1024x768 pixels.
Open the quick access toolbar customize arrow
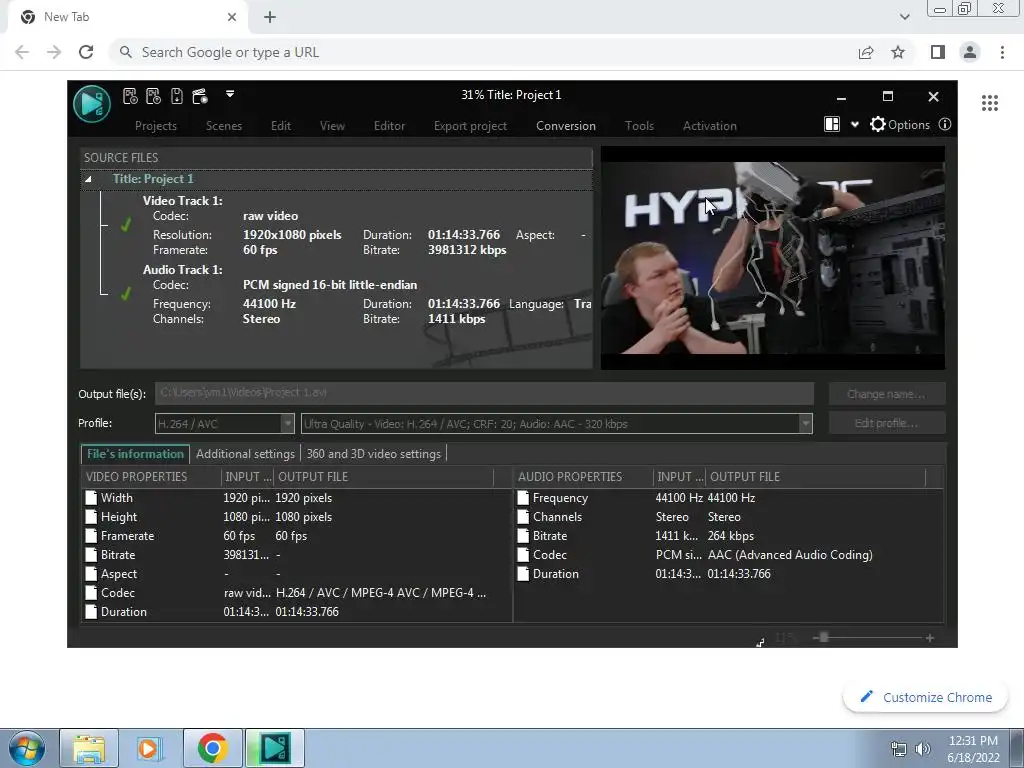(230, 94)
